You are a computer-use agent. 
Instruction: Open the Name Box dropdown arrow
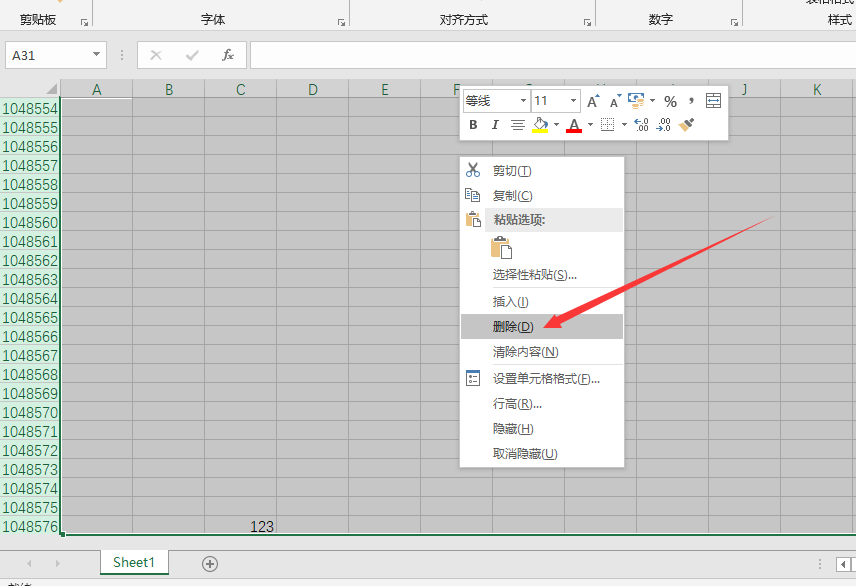coord(96,55)
